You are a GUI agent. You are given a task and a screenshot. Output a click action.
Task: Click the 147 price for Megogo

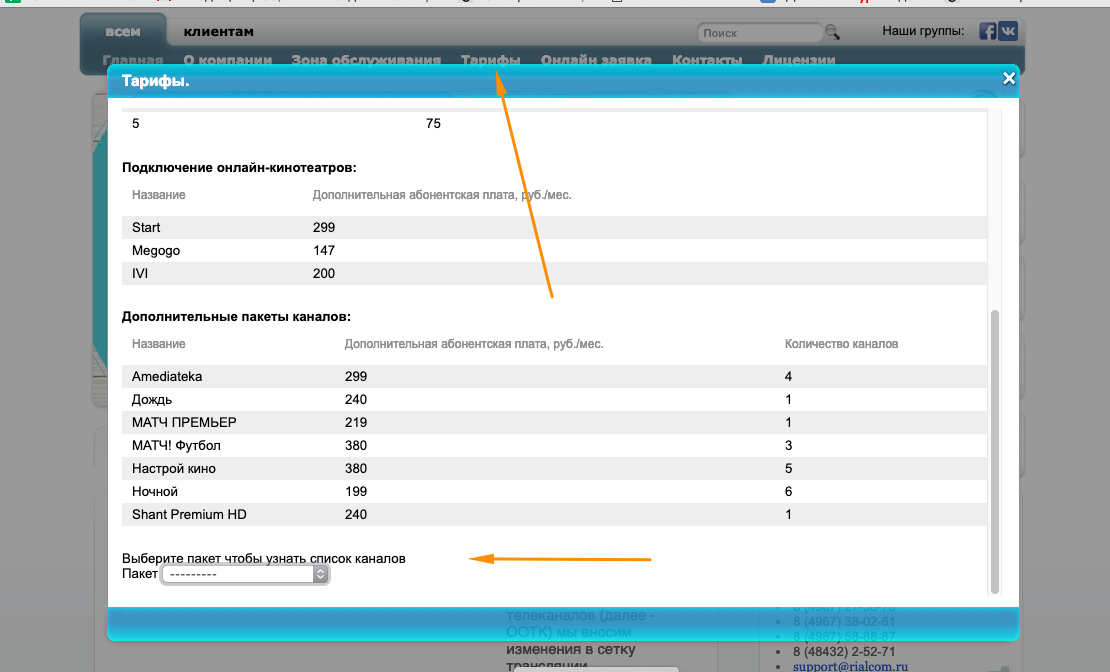pos(324,251)
